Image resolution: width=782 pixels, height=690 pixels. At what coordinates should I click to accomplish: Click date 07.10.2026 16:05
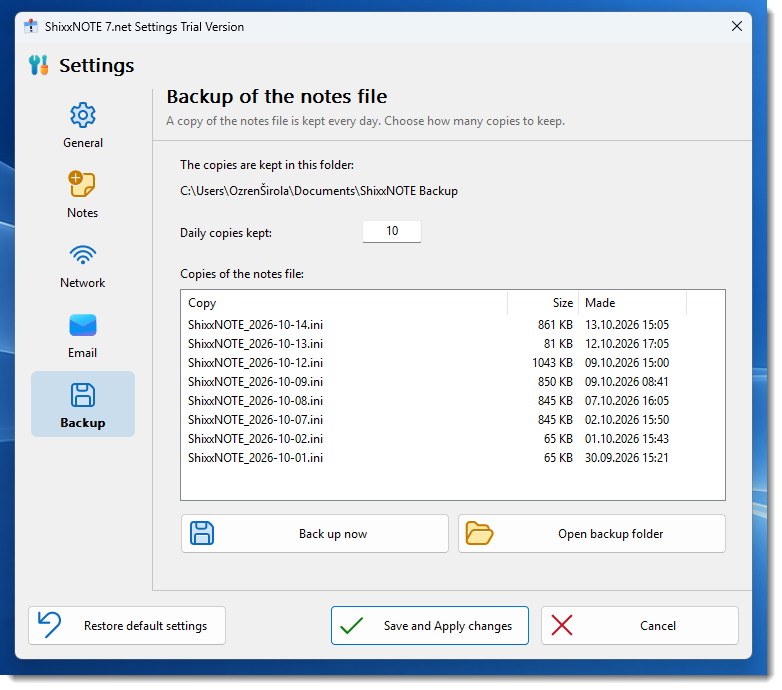click(627, 400)
